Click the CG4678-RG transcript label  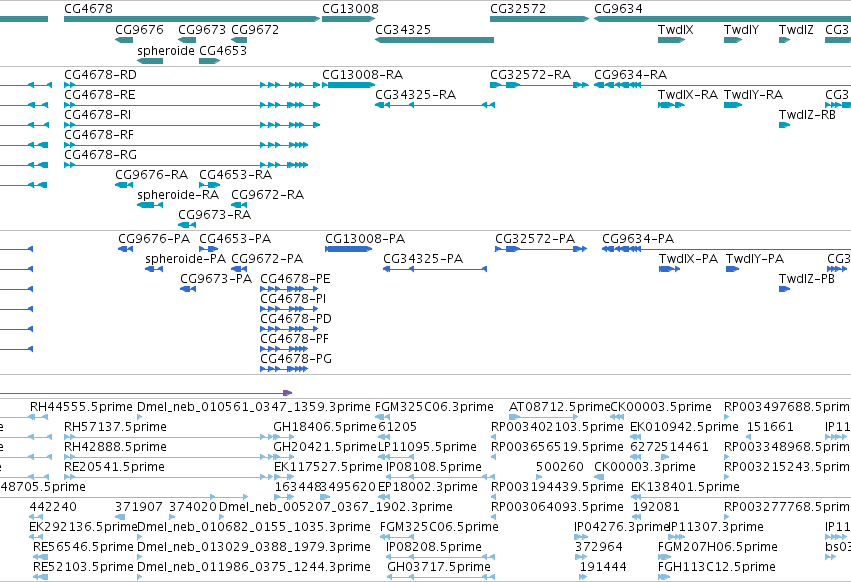pyautogui.click(x=100, y=155)
